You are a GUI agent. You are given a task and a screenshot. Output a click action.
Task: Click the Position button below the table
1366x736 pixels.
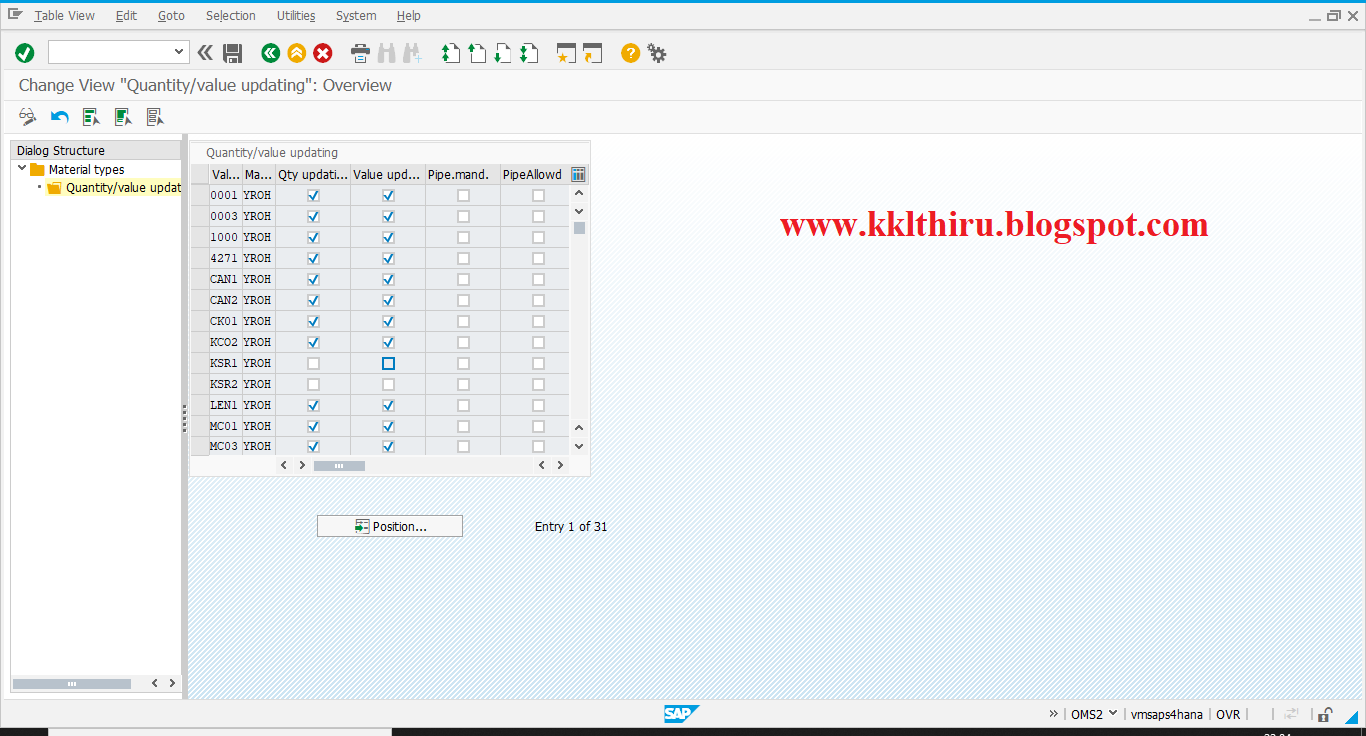(x=389, y=525)
